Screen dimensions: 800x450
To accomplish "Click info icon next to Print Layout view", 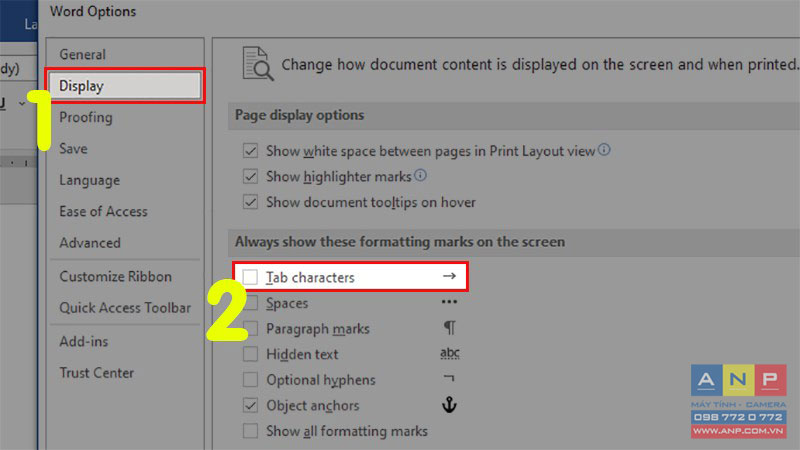I will [x=604, y=149].
